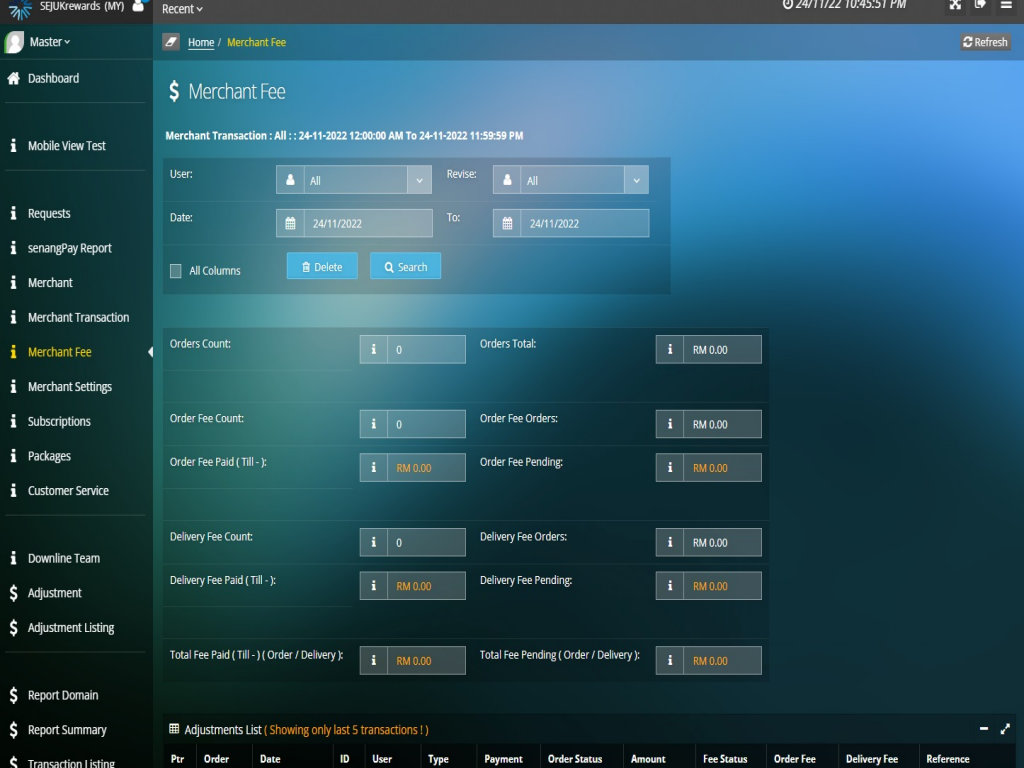Go to Subscriptions in the sidebar

point(59,422)
